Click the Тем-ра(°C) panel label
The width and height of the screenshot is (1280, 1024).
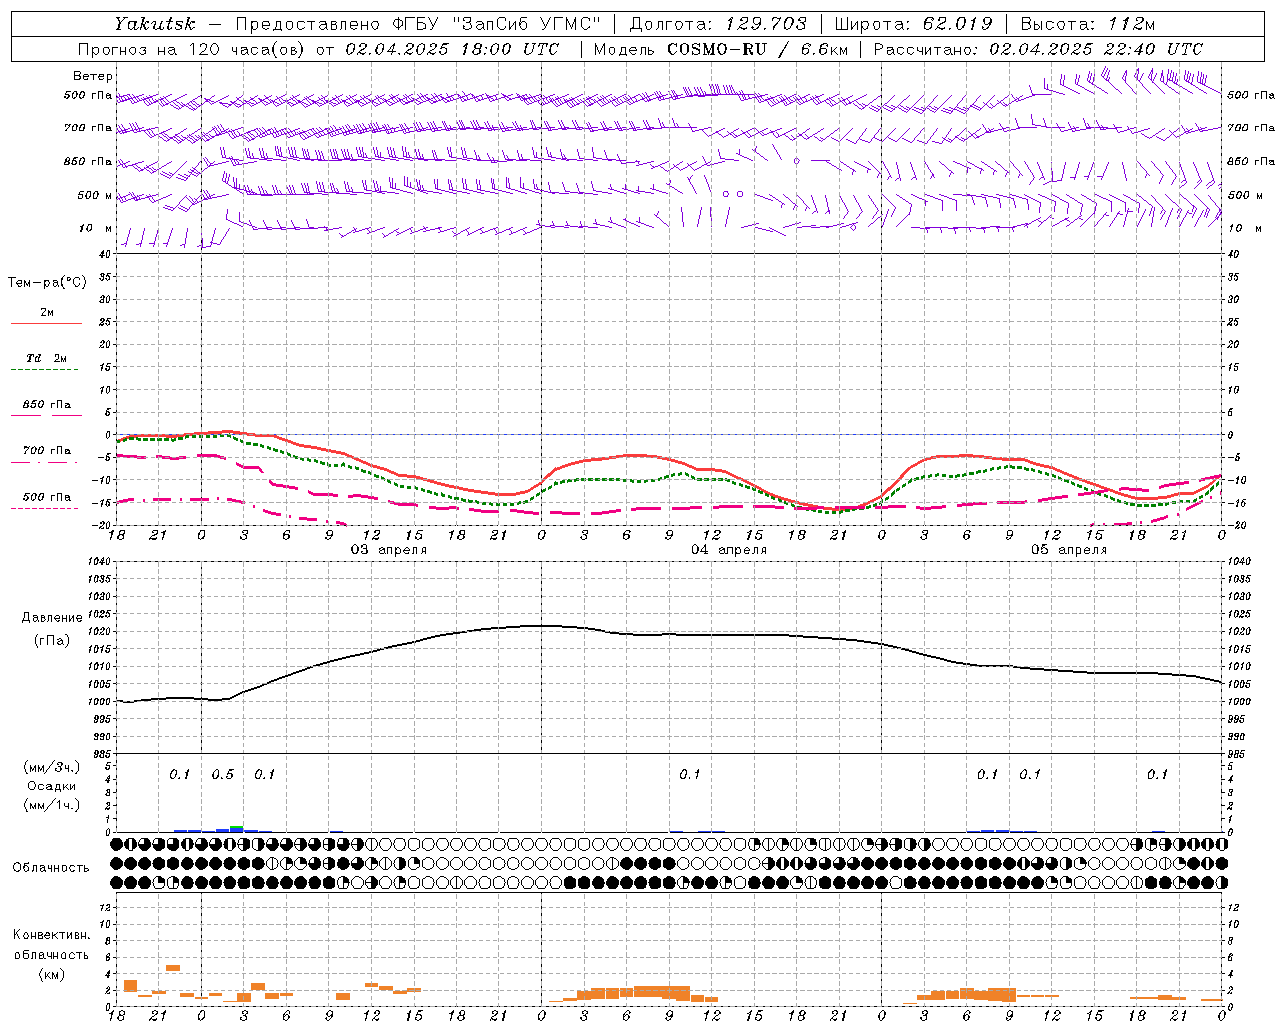tap(47, 283)
